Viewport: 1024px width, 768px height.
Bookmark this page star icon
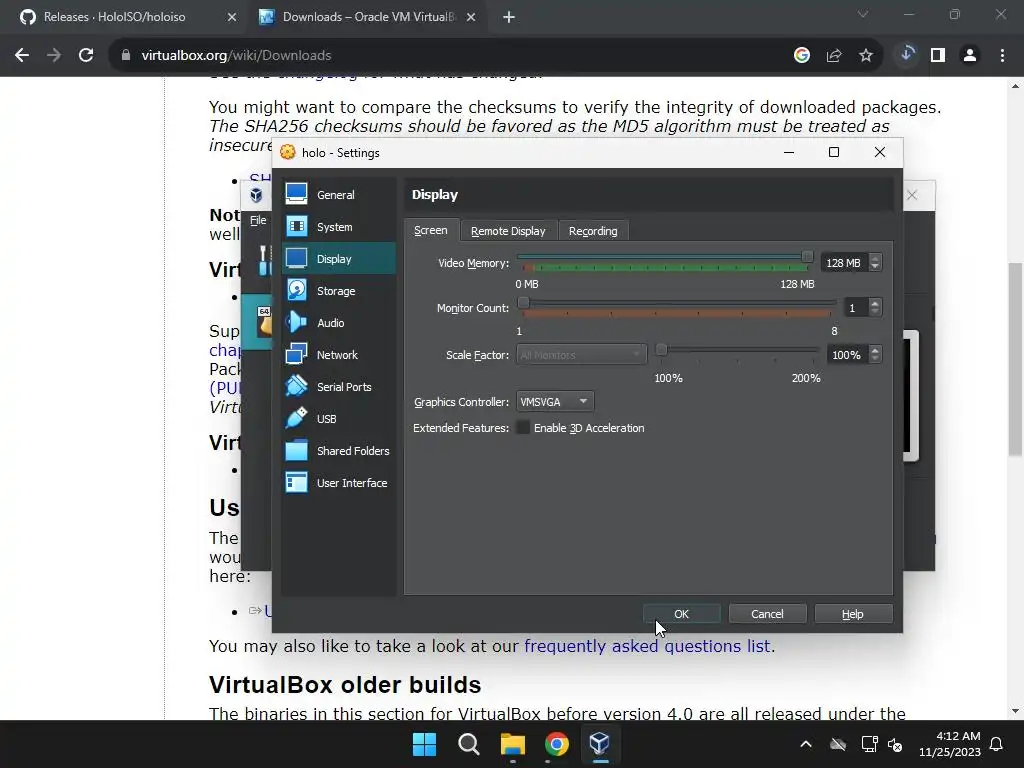tap(866, 56)
